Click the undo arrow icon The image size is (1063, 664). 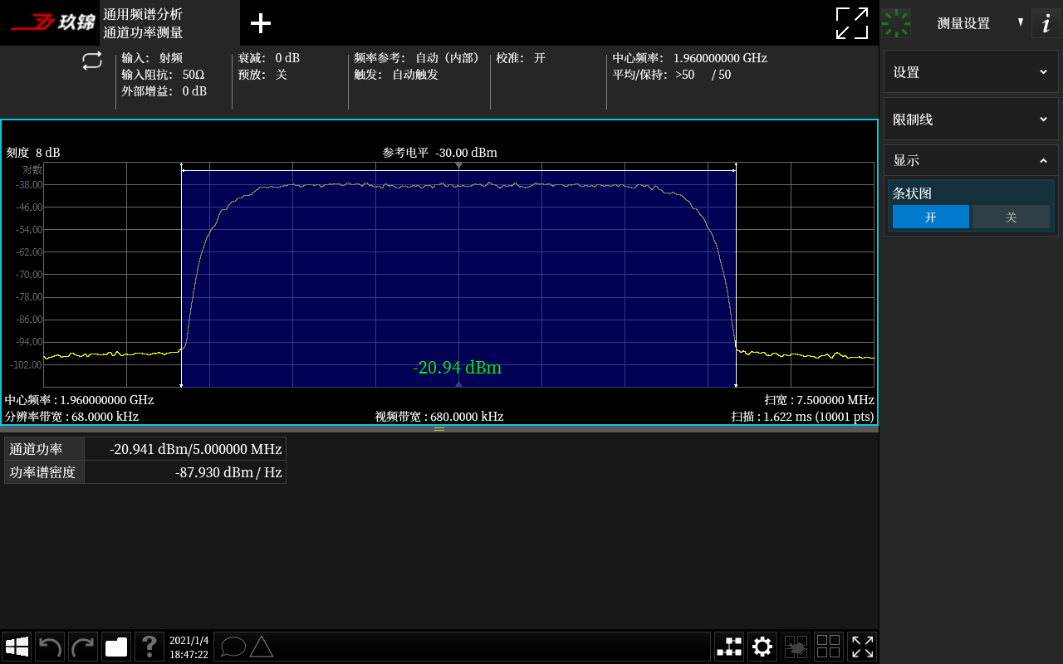tap(50, 646)
